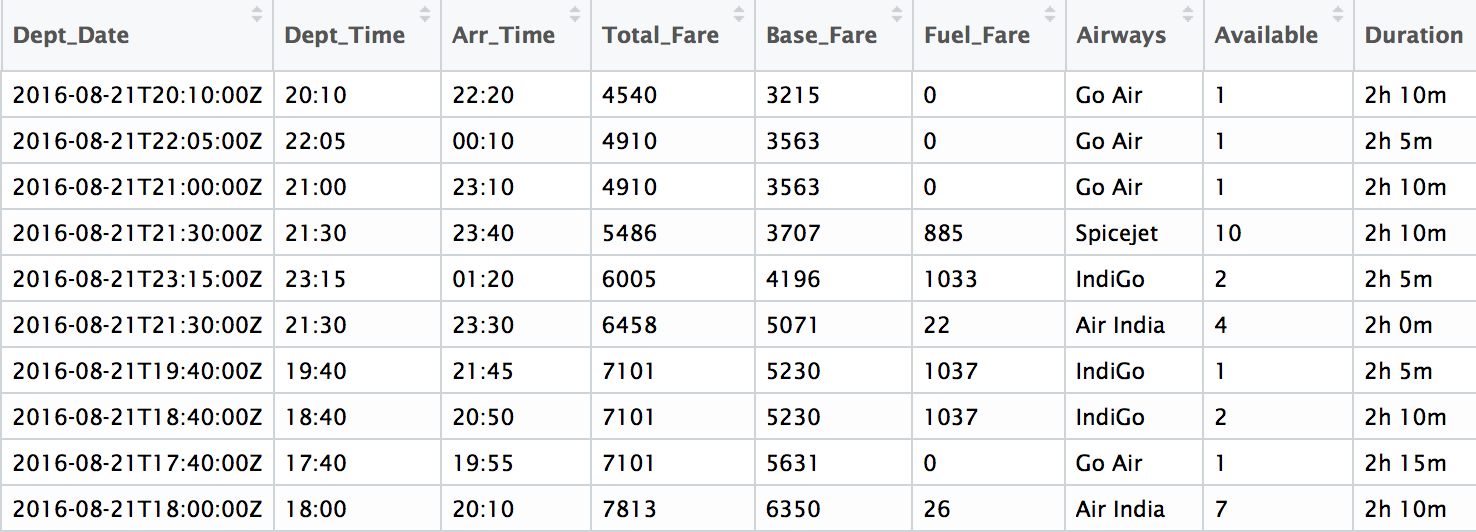Select the Air India row with fare 7813
This screenshot has height=532, width=1476.
click(x=738, y=509)
